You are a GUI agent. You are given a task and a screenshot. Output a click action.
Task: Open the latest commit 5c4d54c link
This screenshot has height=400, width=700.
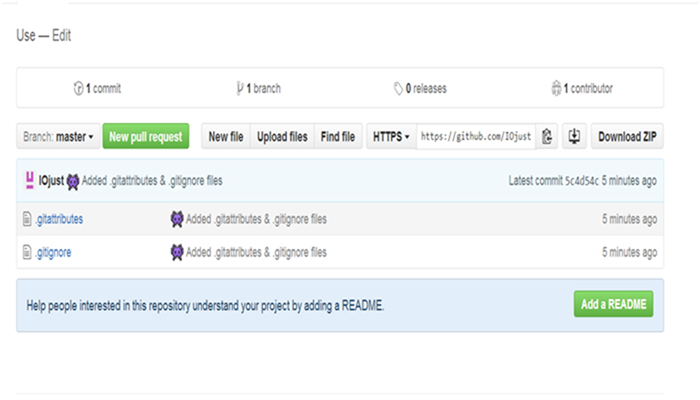(582, 180)
